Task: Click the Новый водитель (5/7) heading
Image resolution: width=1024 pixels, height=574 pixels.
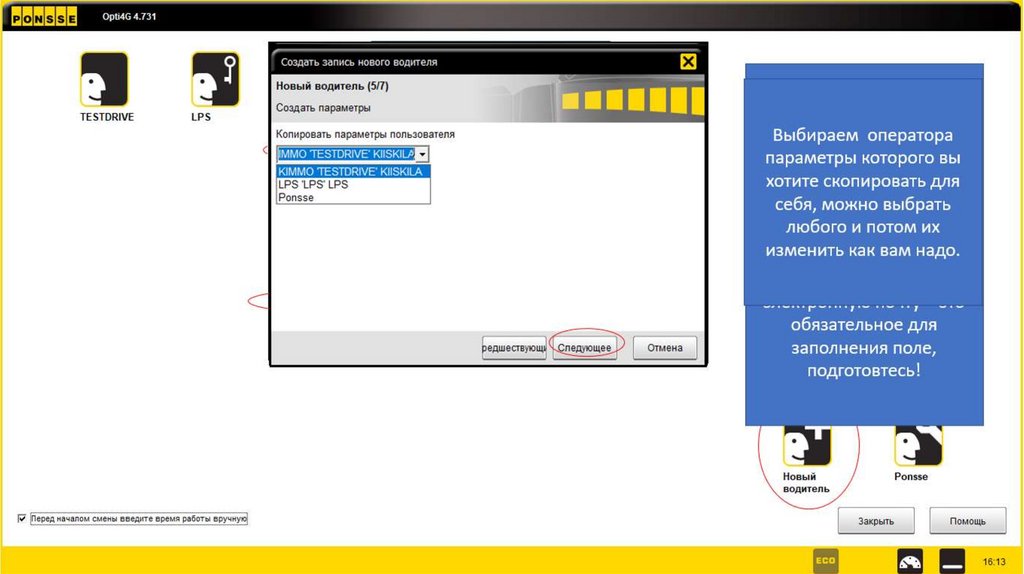Action: [x=332, y=86]
